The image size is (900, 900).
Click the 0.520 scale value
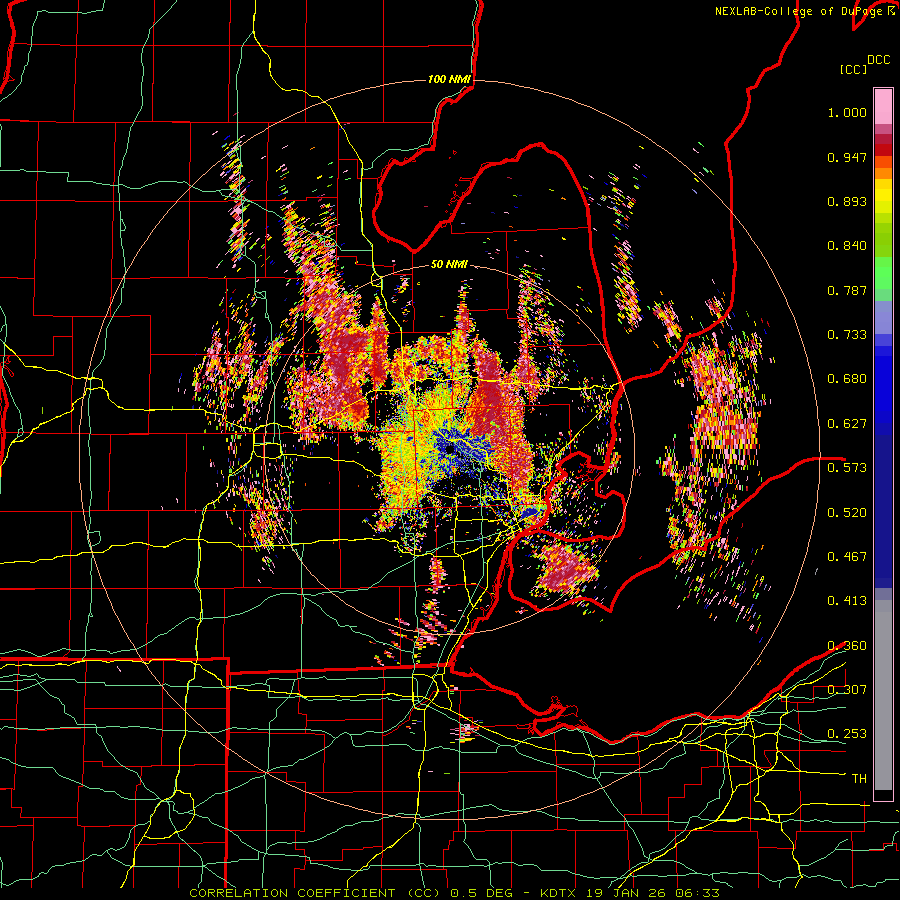point(847,512)
